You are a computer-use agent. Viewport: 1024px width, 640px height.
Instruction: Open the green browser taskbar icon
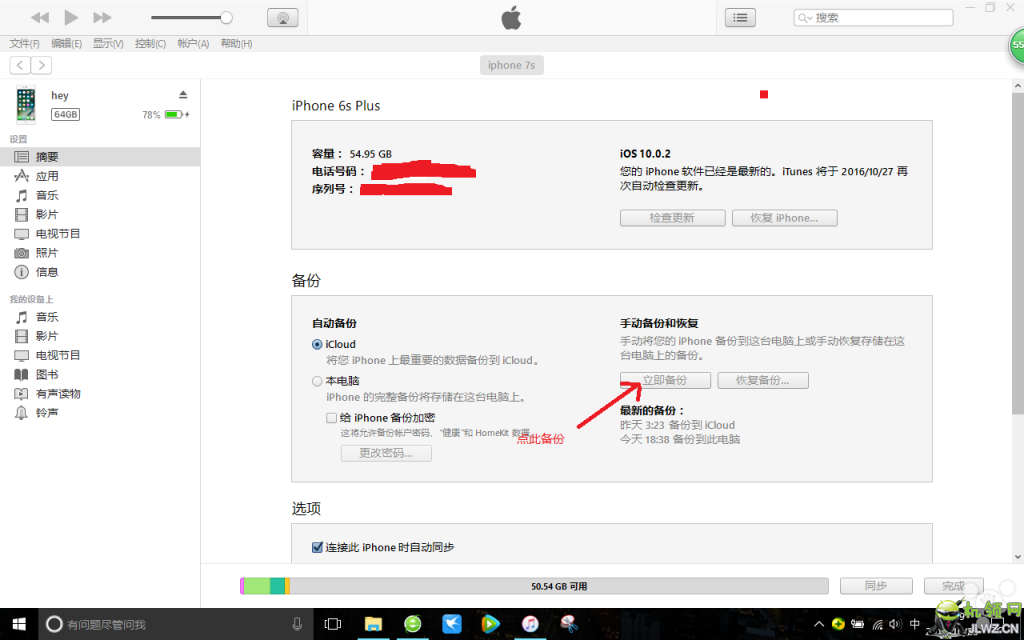tap(413, 624)
